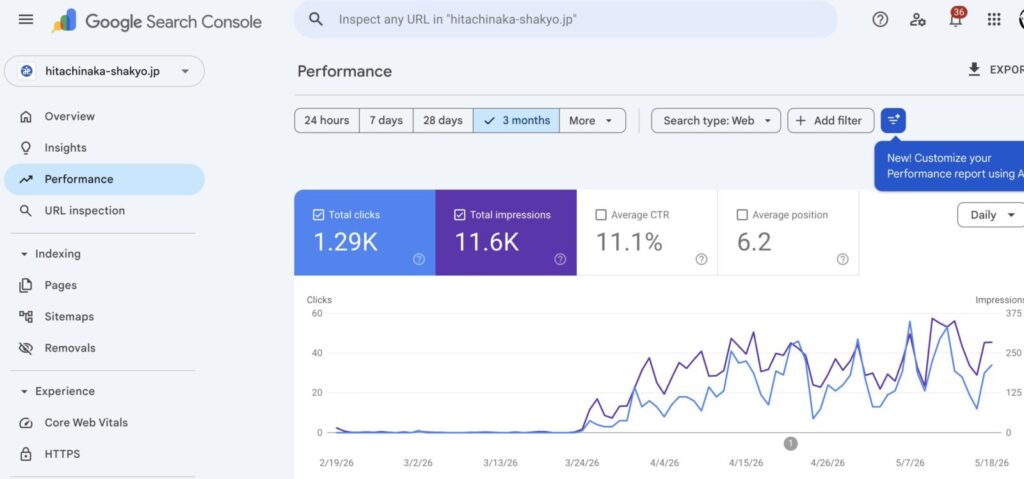This screenshot has height=479, width=1024.
Task: Click the help icon on Total clicks card
Action: click(419, 259)
